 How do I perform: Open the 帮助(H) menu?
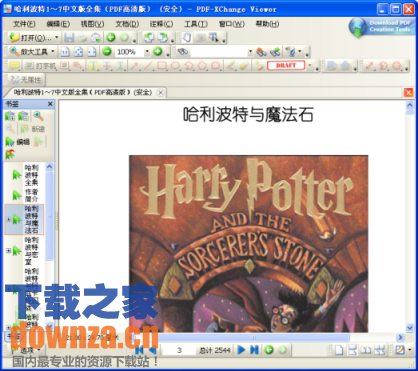pyautogui.click(x=267, y=24)
